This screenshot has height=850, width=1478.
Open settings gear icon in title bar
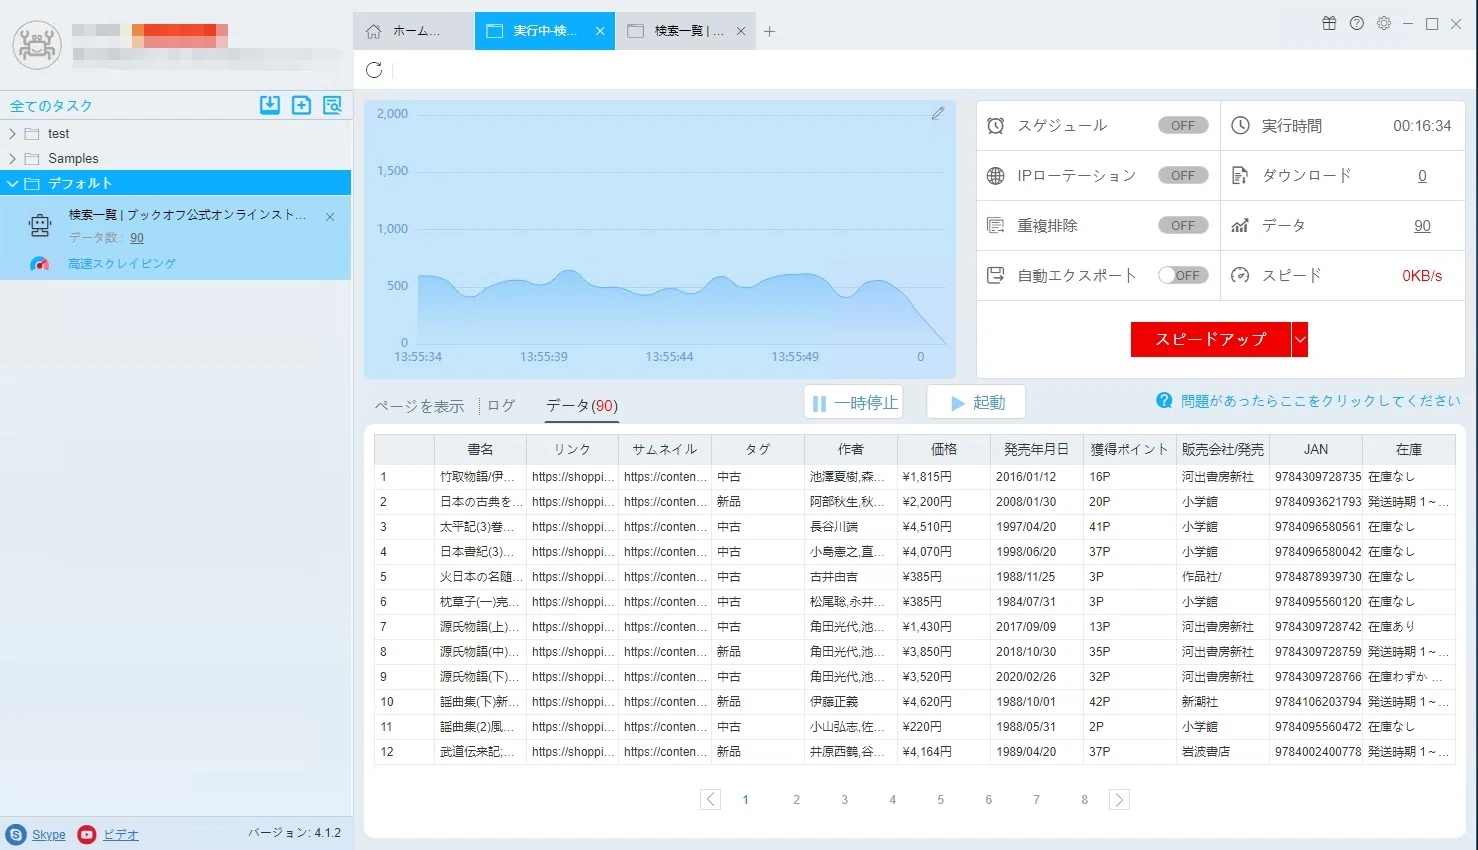(1384, 23)
